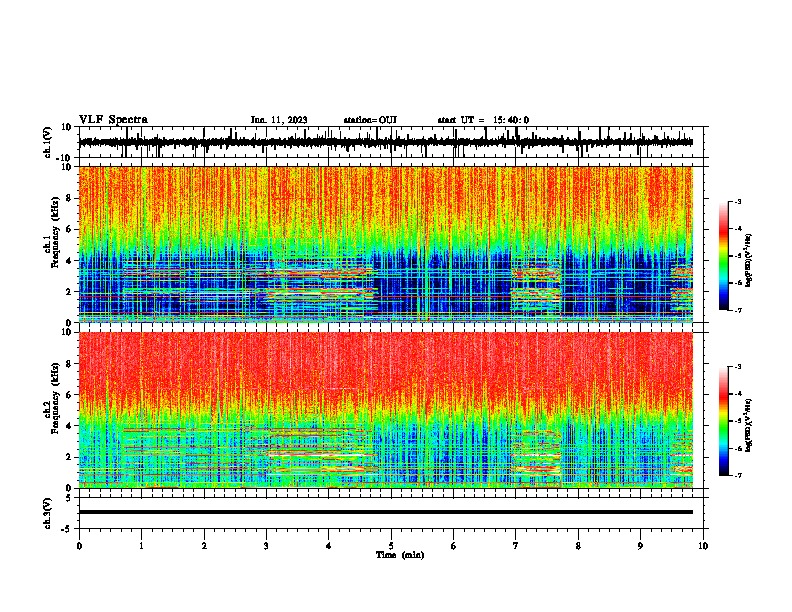
Task: Click the ch.1 spectrogram color scale bar
Action: [x=724, y=256]
